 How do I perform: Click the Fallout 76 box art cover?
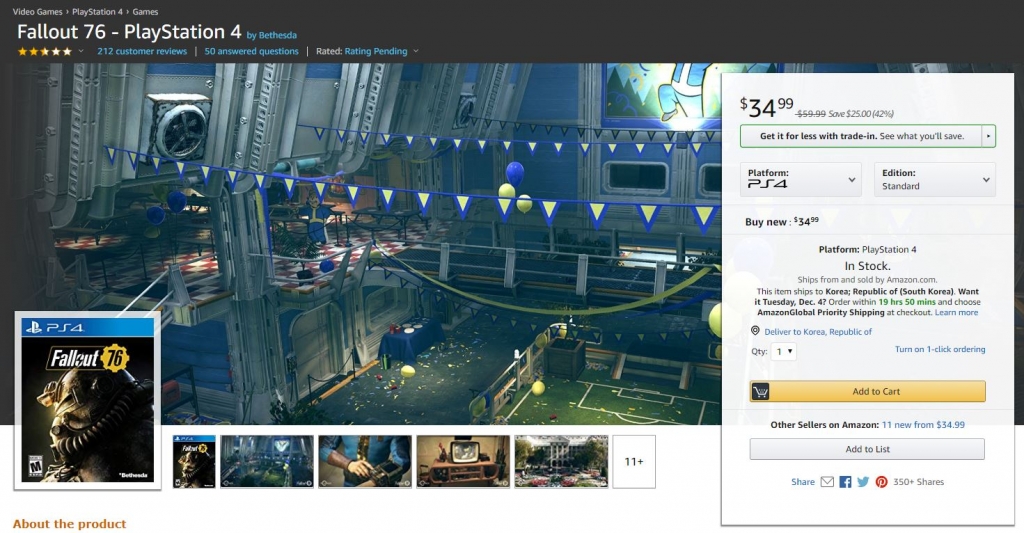point(88,400)
